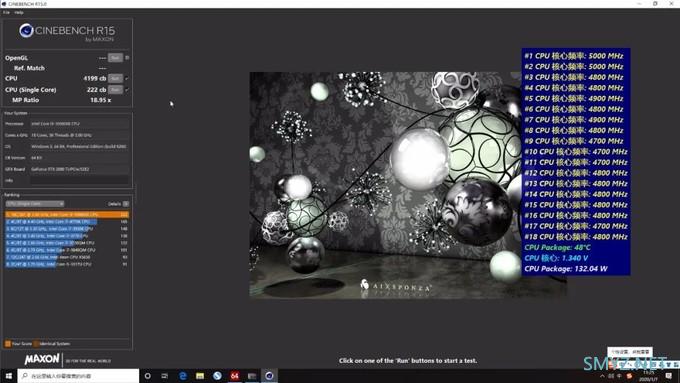
Task: Toggle the CPU (Single Core) test checkbox
Action: tap(127, 90)
